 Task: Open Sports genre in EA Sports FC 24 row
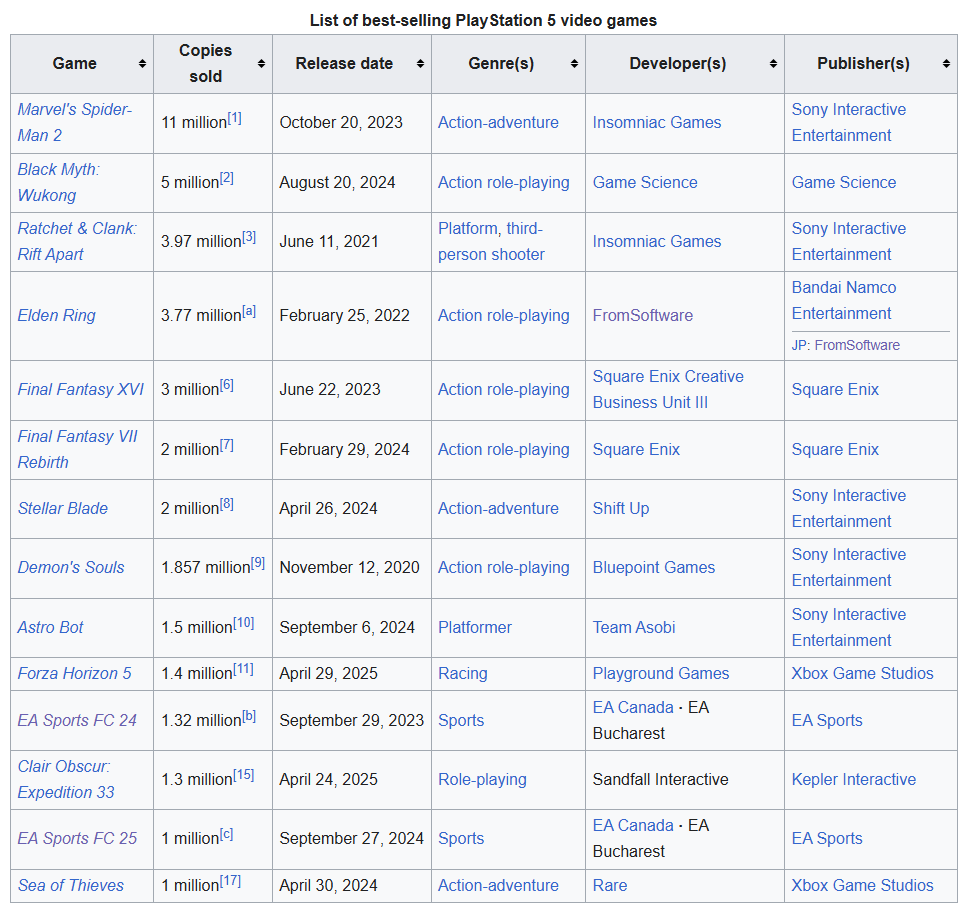tap(461, 720)
